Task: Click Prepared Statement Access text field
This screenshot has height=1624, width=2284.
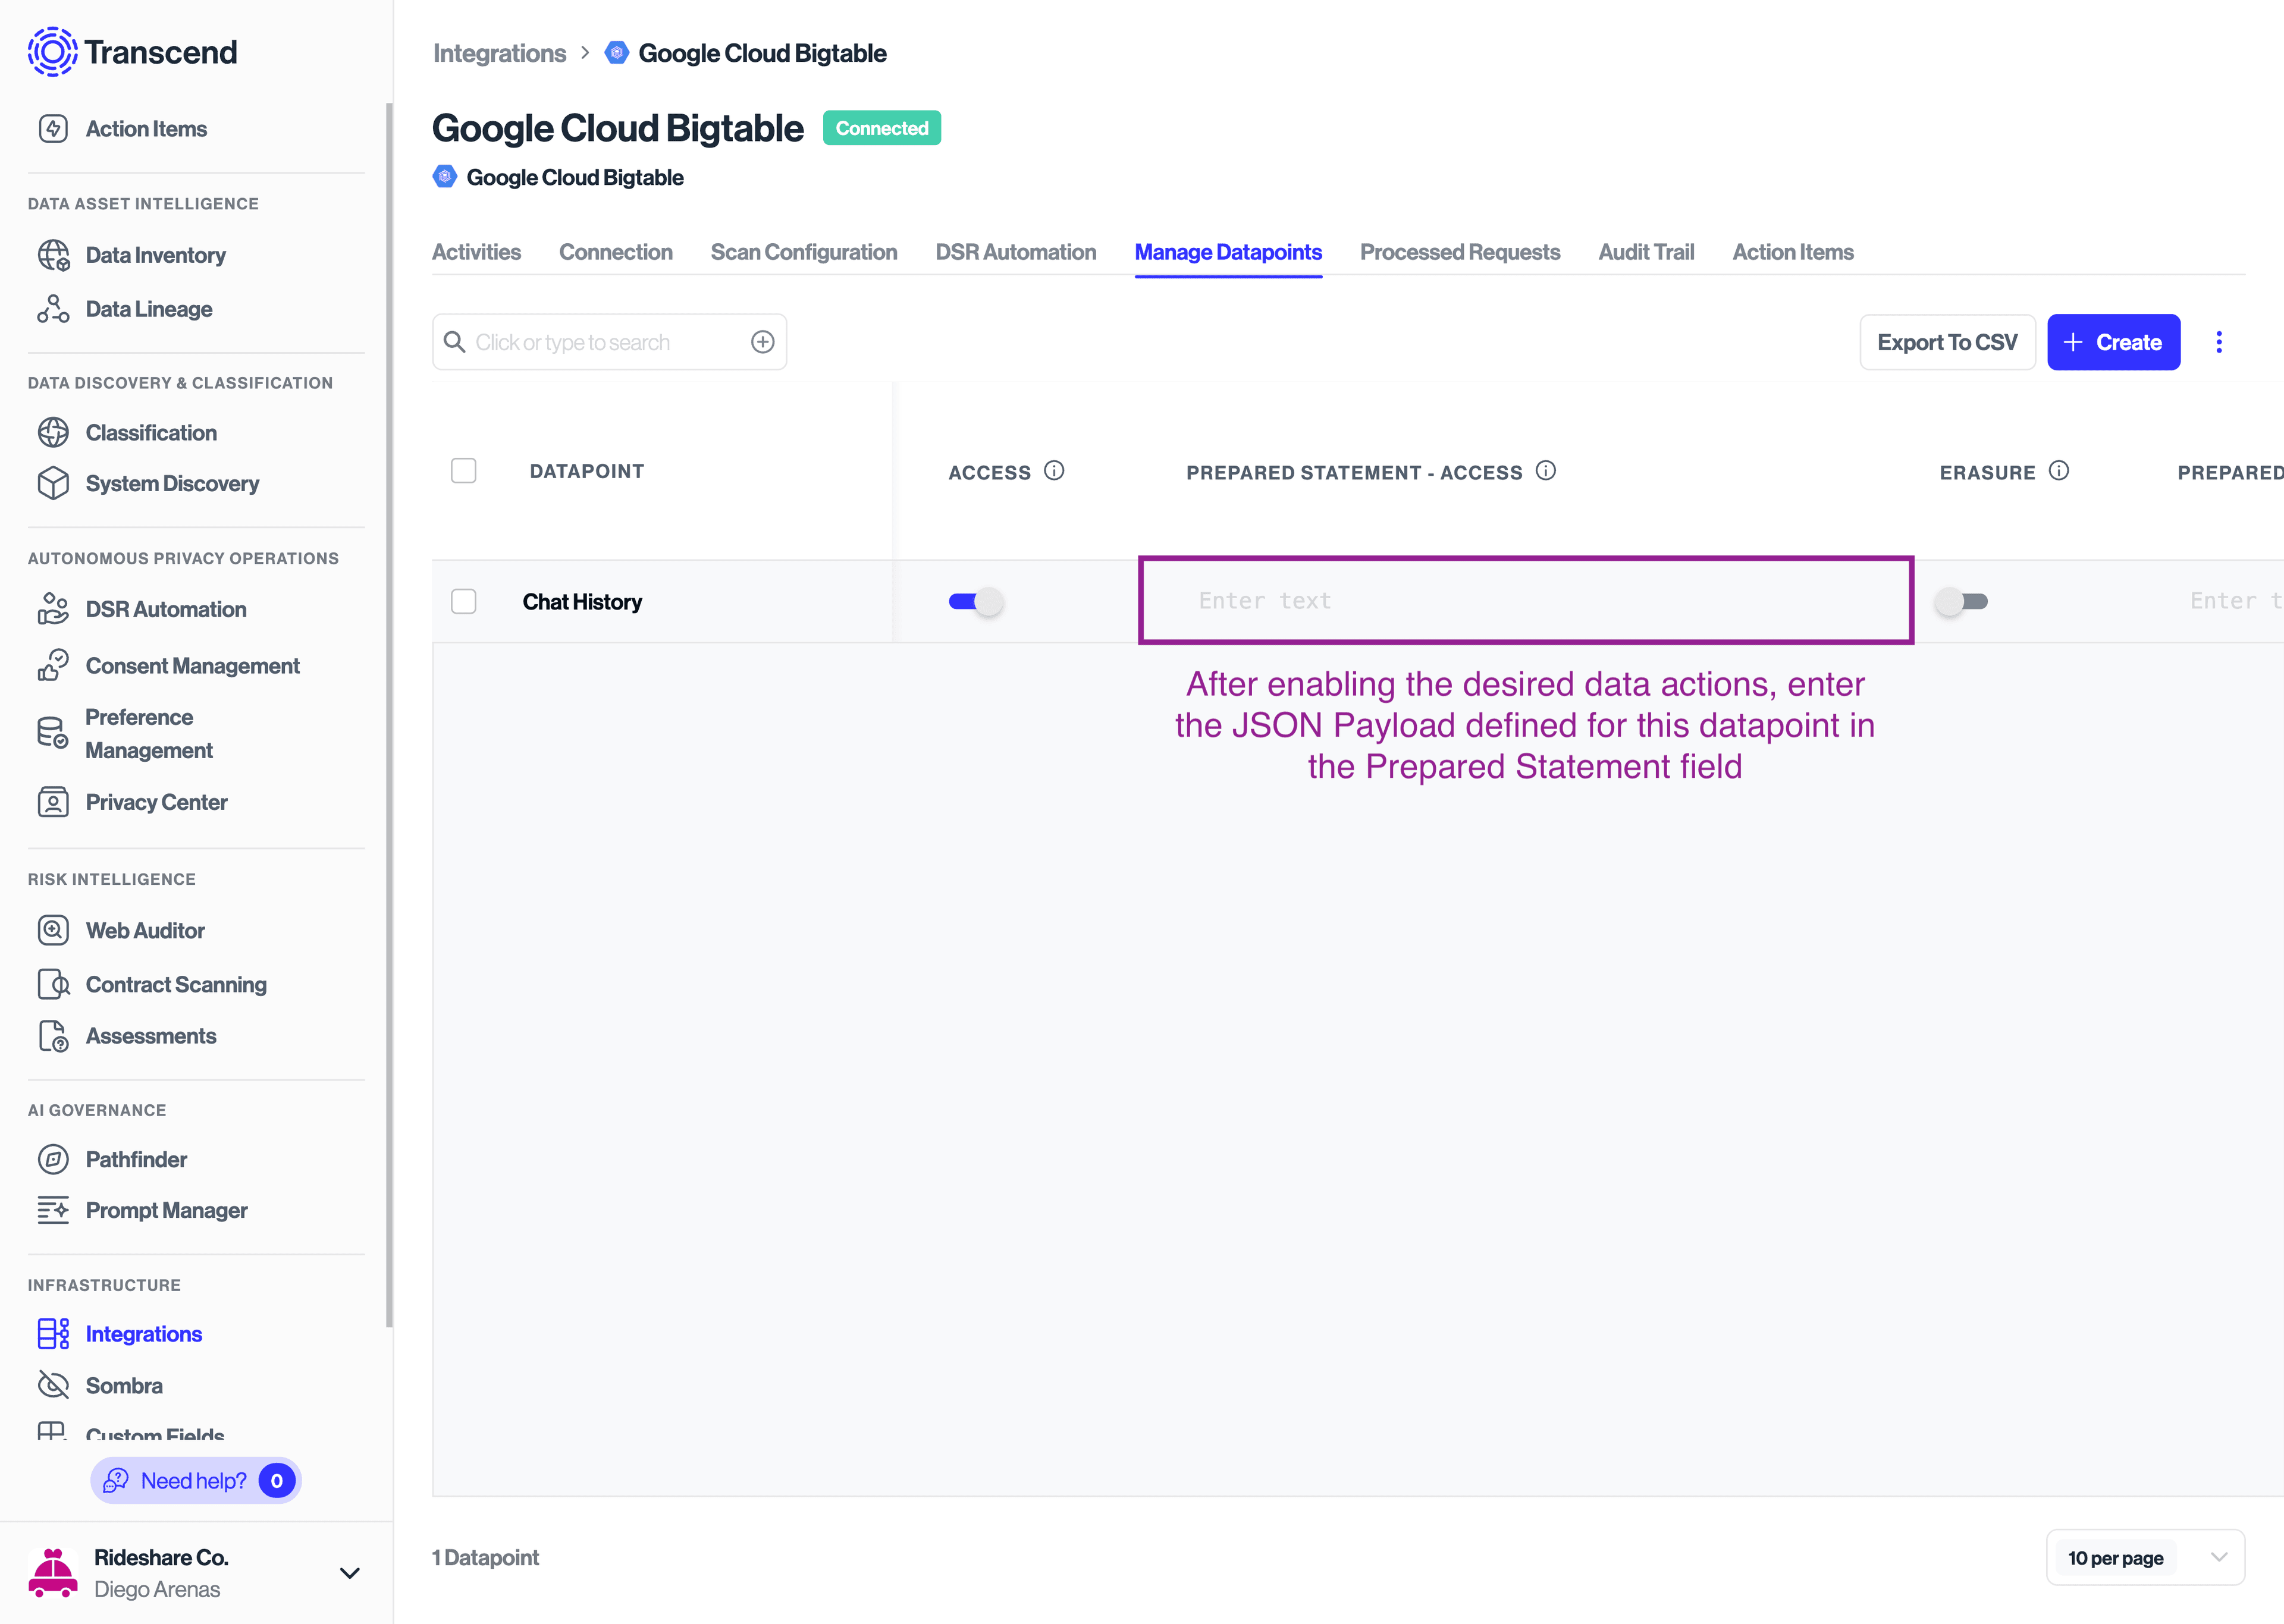Action: 1525,600
